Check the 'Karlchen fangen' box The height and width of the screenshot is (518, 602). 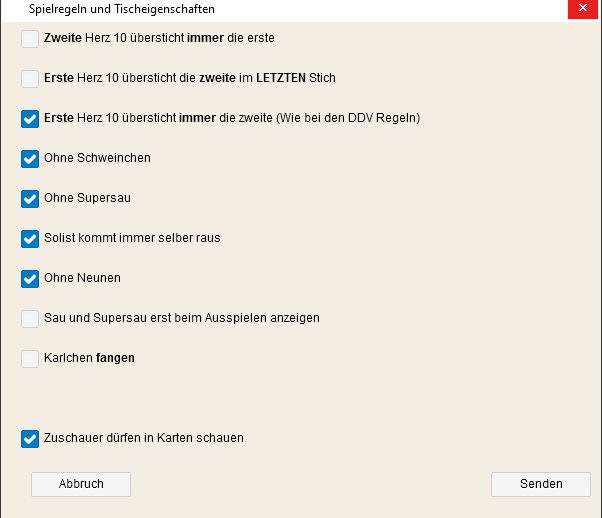coord(30,359)
